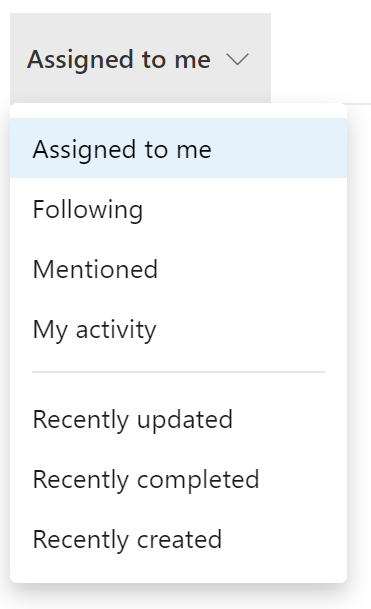
Task: Switch to Recently updated work items
Action: (x=178, y=419)
